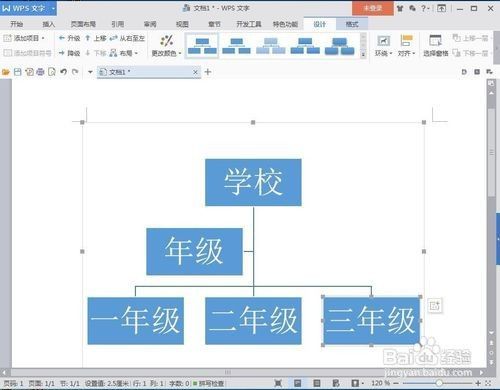The width and height of the screenshot is (500, 390).
Task: Switch to full screen view icon
Action: 278,384
